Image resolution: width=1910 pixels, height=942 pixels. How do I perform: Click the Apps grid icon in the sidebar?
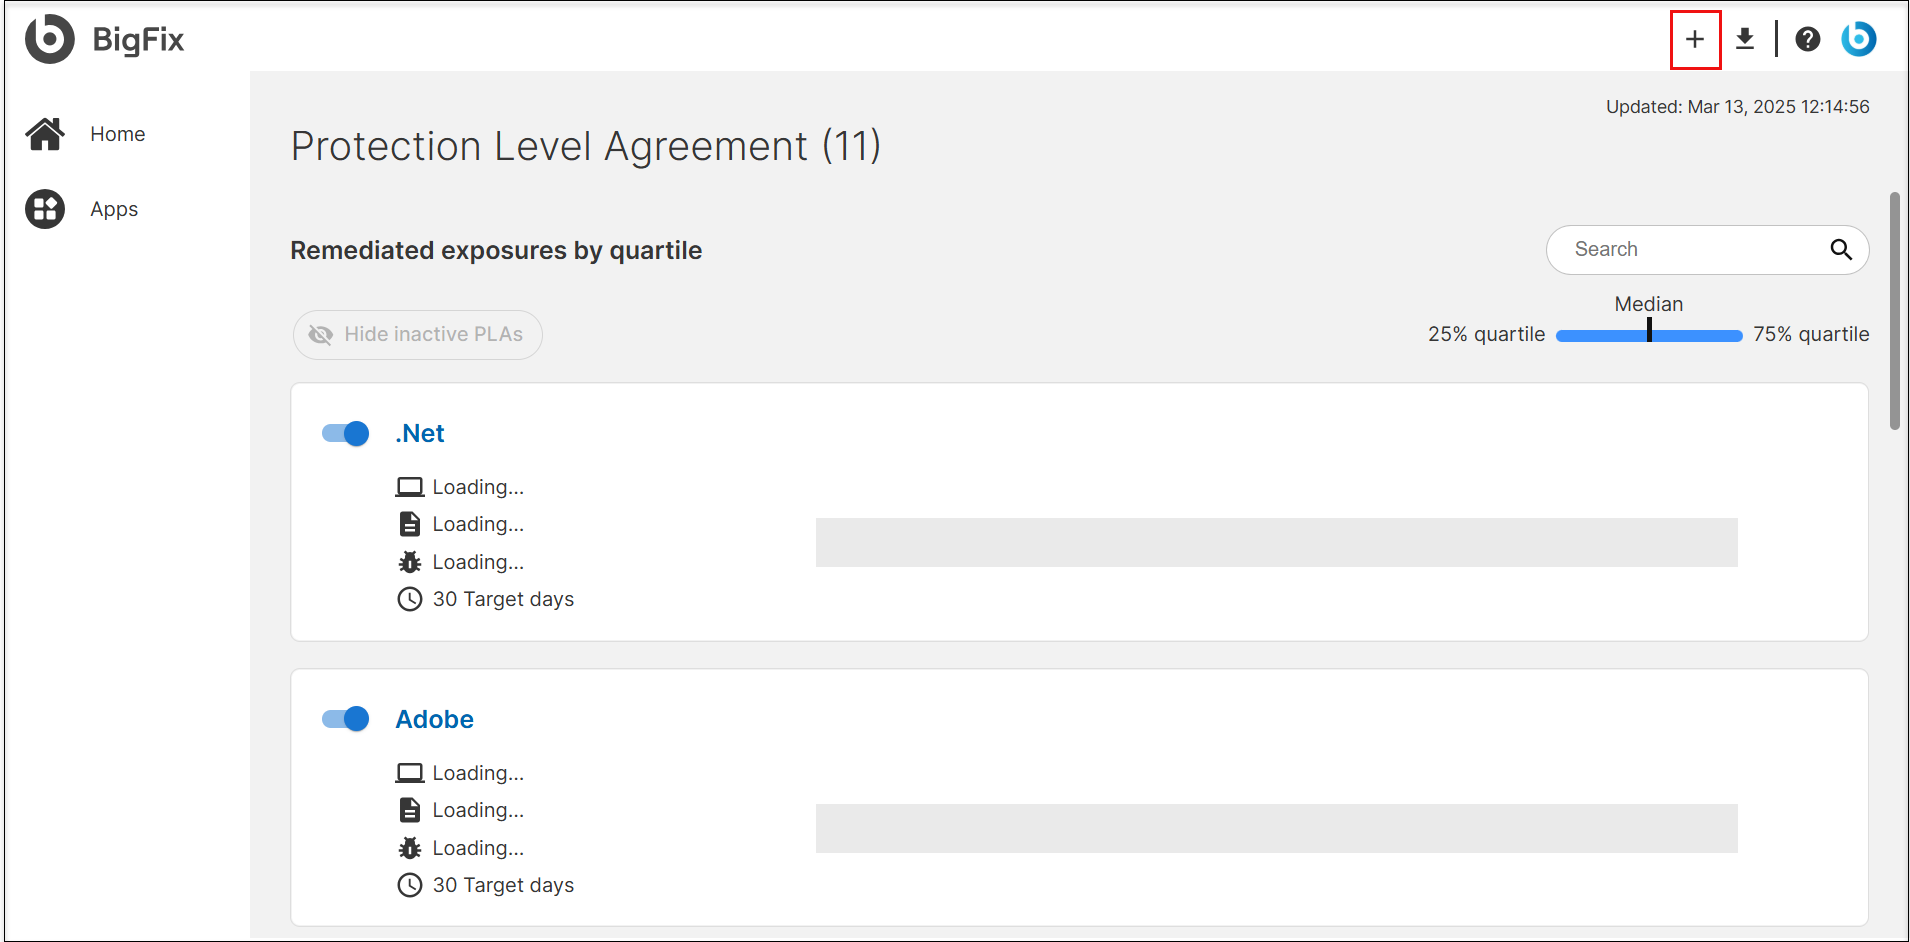pyautogui.click(x=45, y=209)
